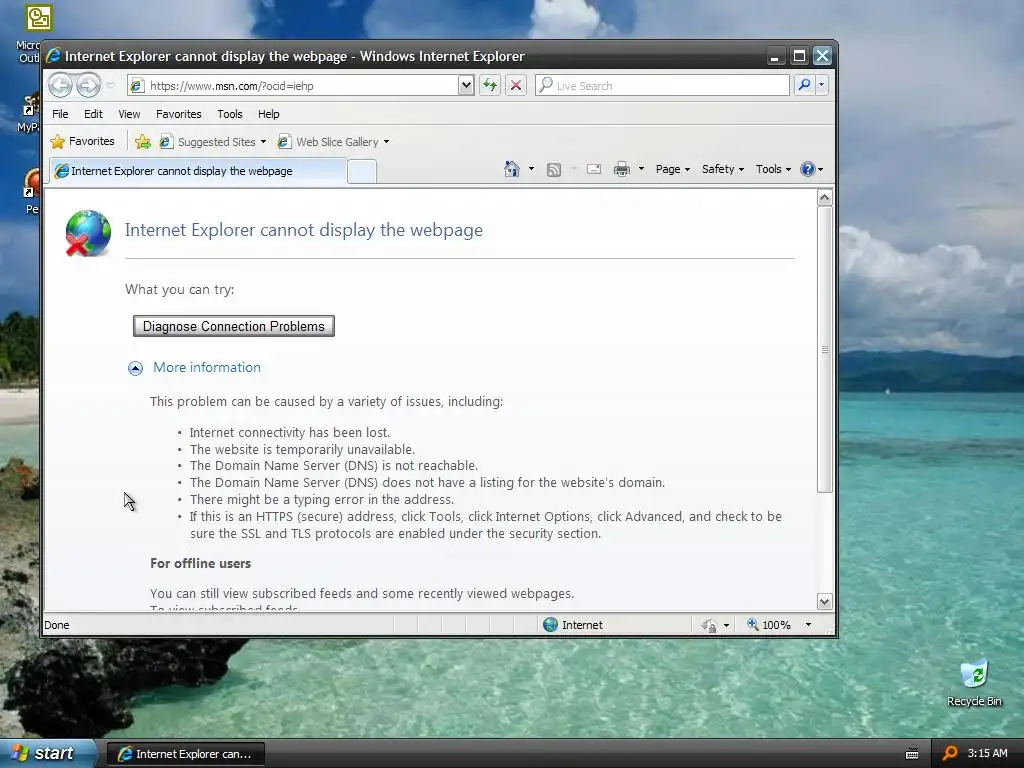1024x768 pixels.
Task: Click the vertical scrollbar thumb
Action: 825,349
